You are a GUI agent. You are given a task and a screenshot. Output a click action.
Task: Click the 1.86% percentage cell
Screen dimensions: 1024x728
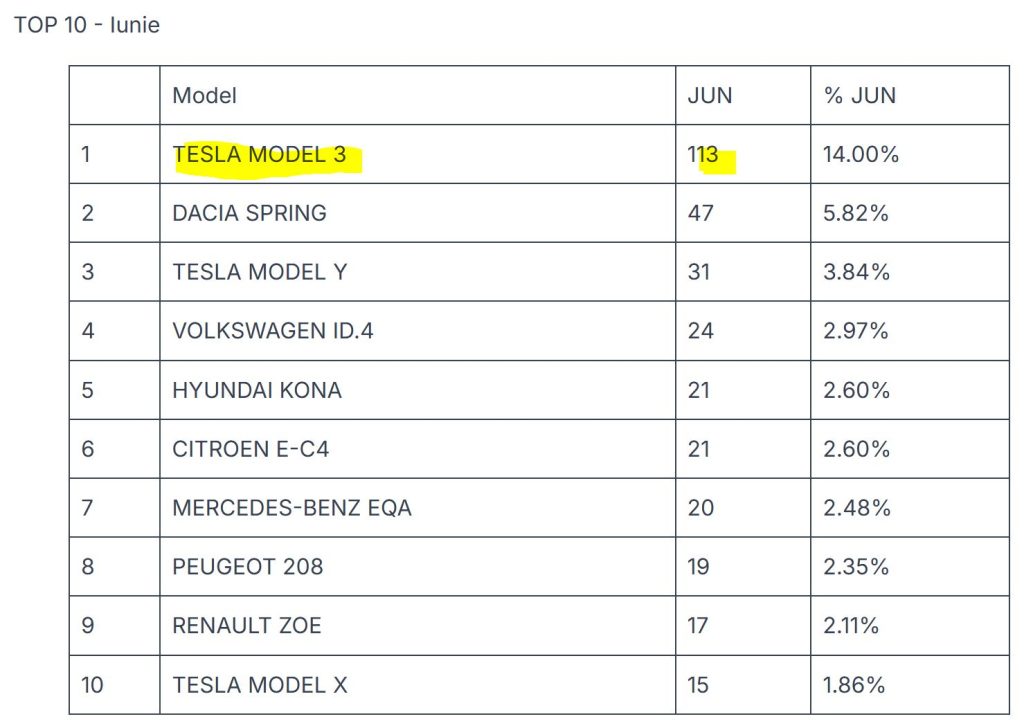coord(854,685)
